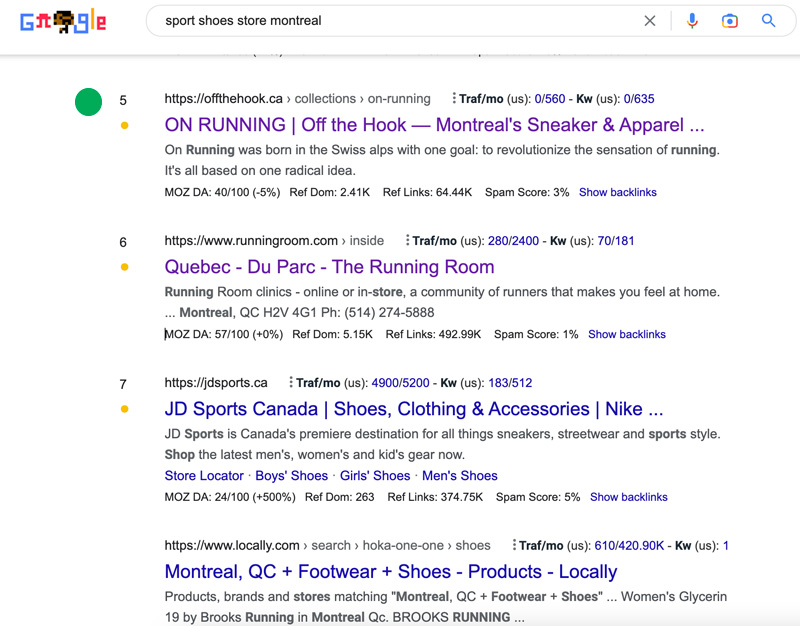
Task: Click 'Ref Links: 492.99K' metric
Action: pyautogui.click(x=433, y=334)
